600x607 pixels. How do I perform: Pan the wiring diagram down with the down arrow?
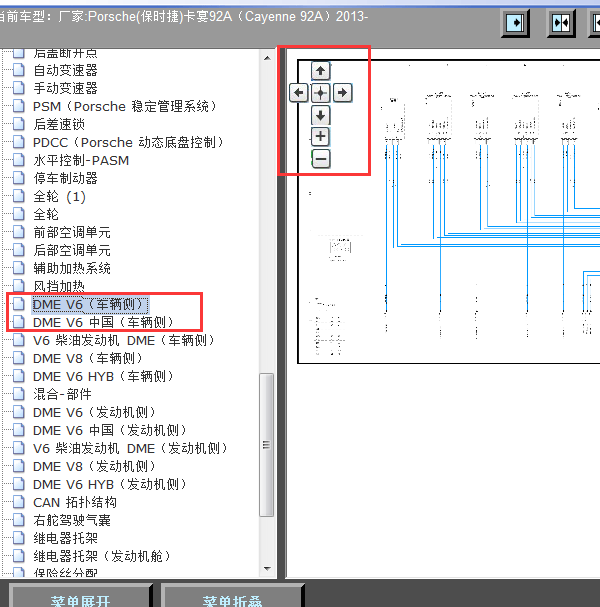(320, 115)
